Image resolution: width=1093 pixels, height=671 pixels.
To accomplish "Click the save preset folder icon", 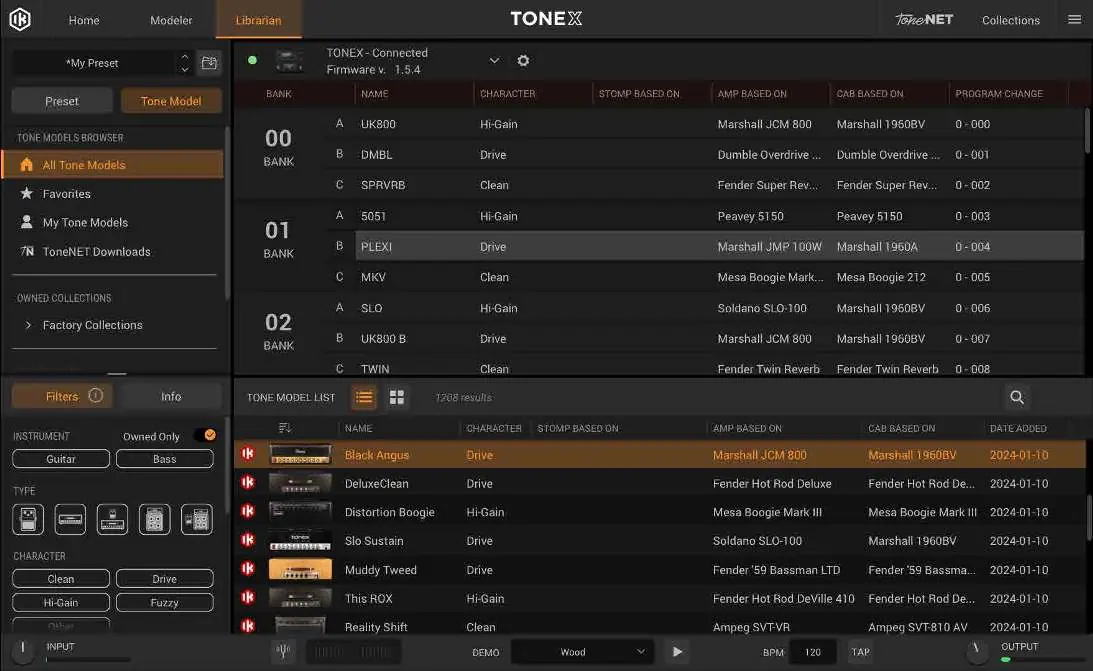I will point(208,63).
